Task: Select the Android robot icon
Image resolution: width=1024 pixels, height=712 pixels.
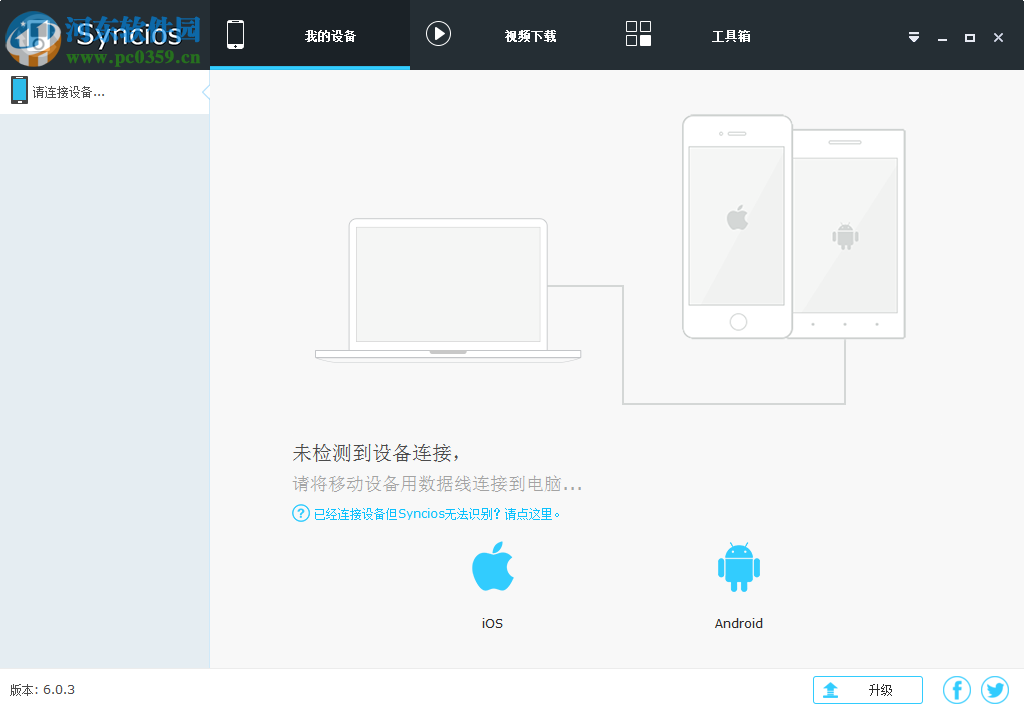Action: click(739, 565)
